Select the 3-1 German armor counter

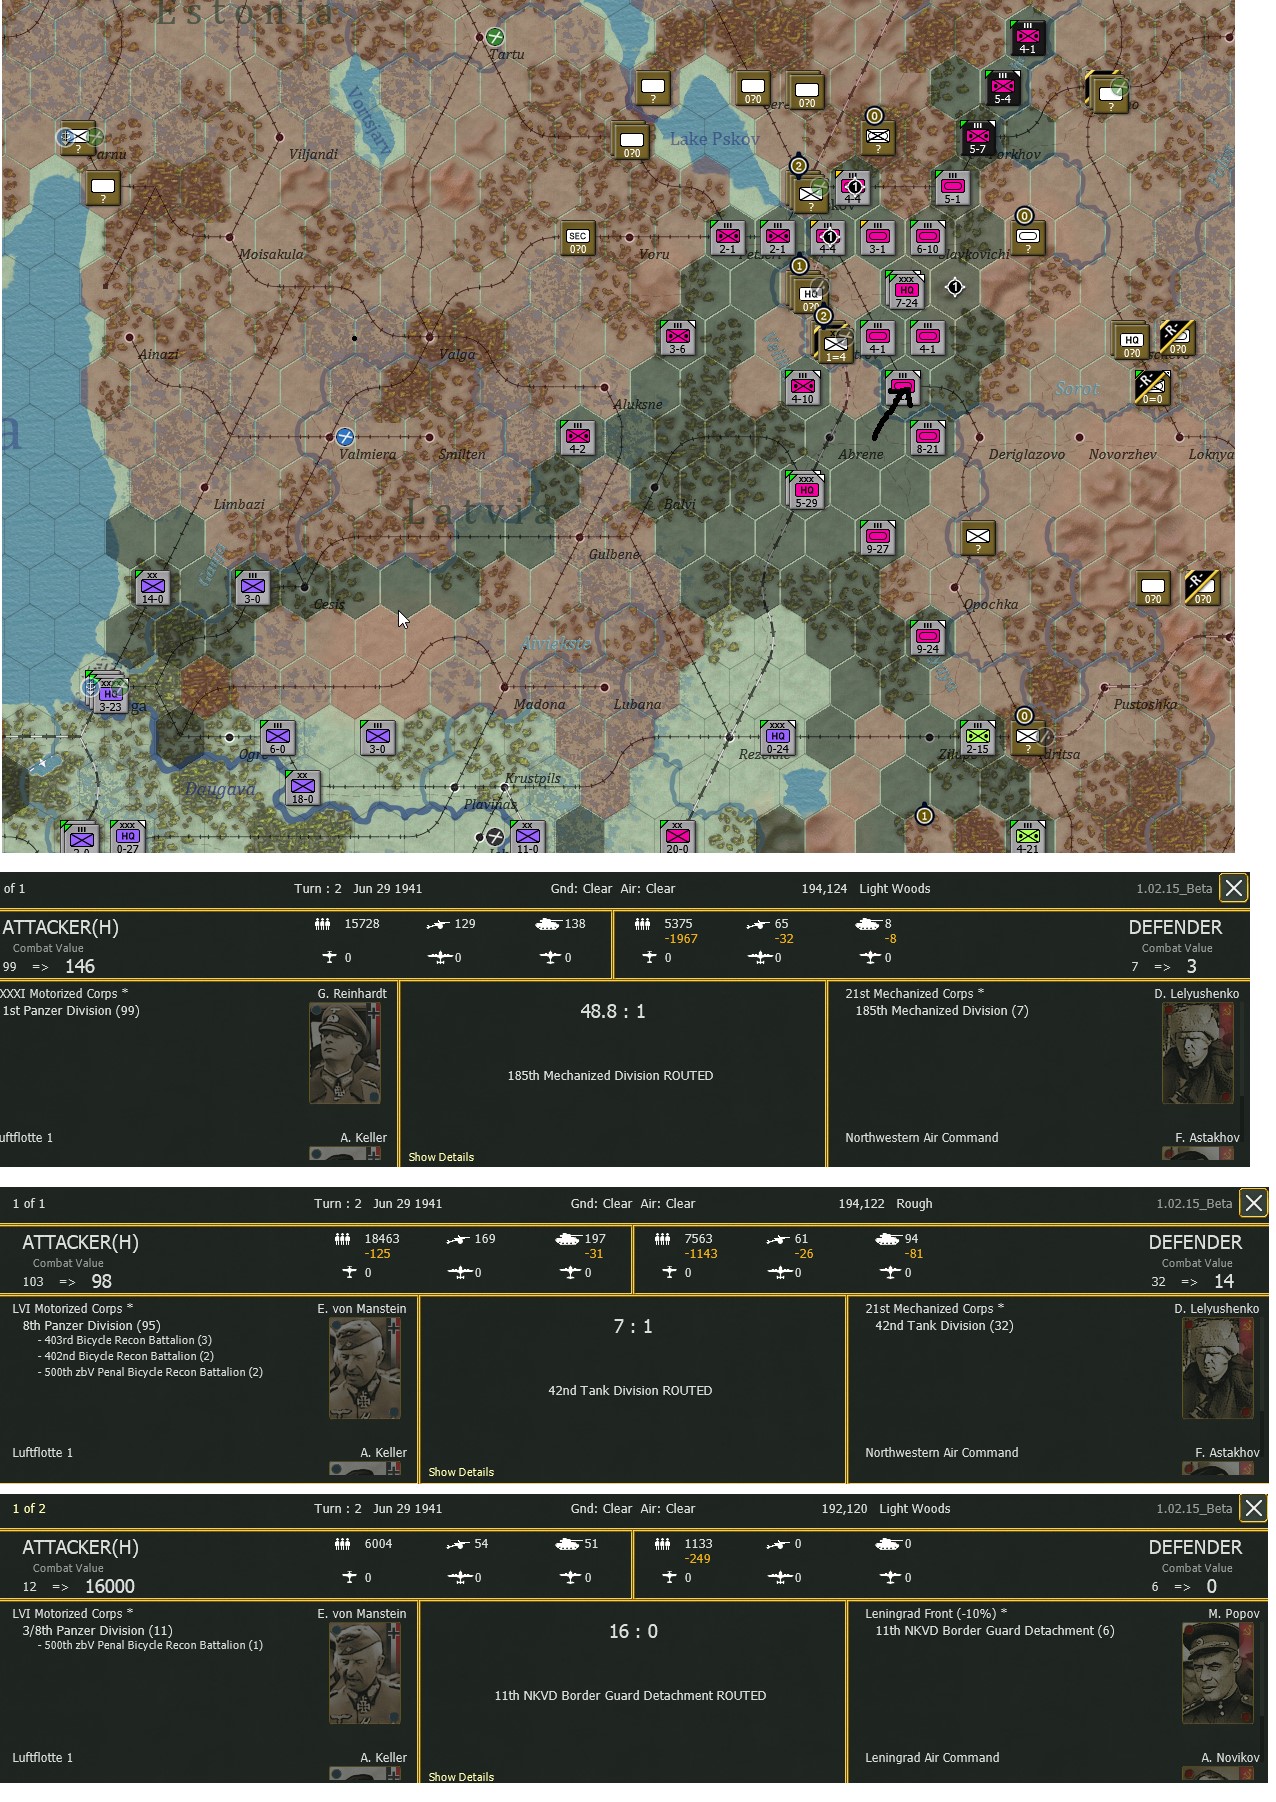[877, 238]
